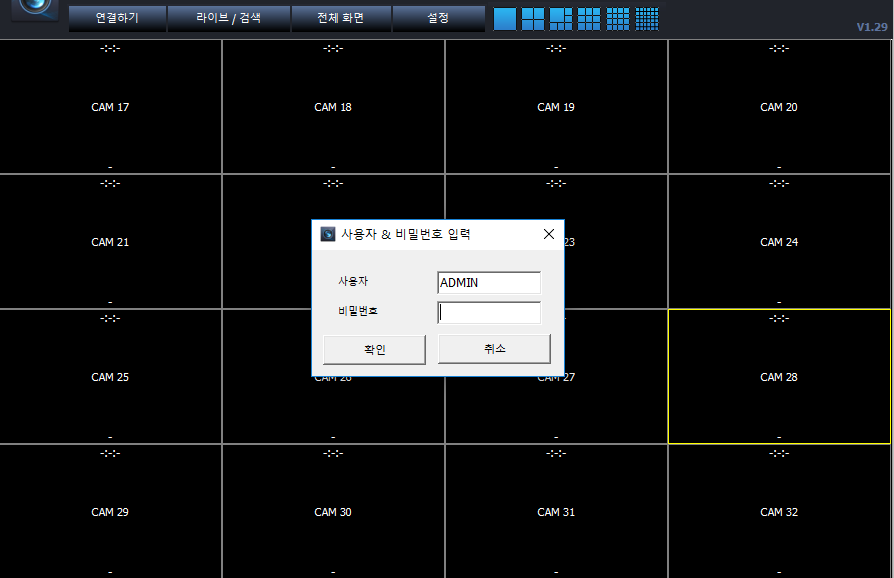This screenshot has width=894, height=578.
Task: Open the 라이브 / 검색 menu
Action: [228, 18]
